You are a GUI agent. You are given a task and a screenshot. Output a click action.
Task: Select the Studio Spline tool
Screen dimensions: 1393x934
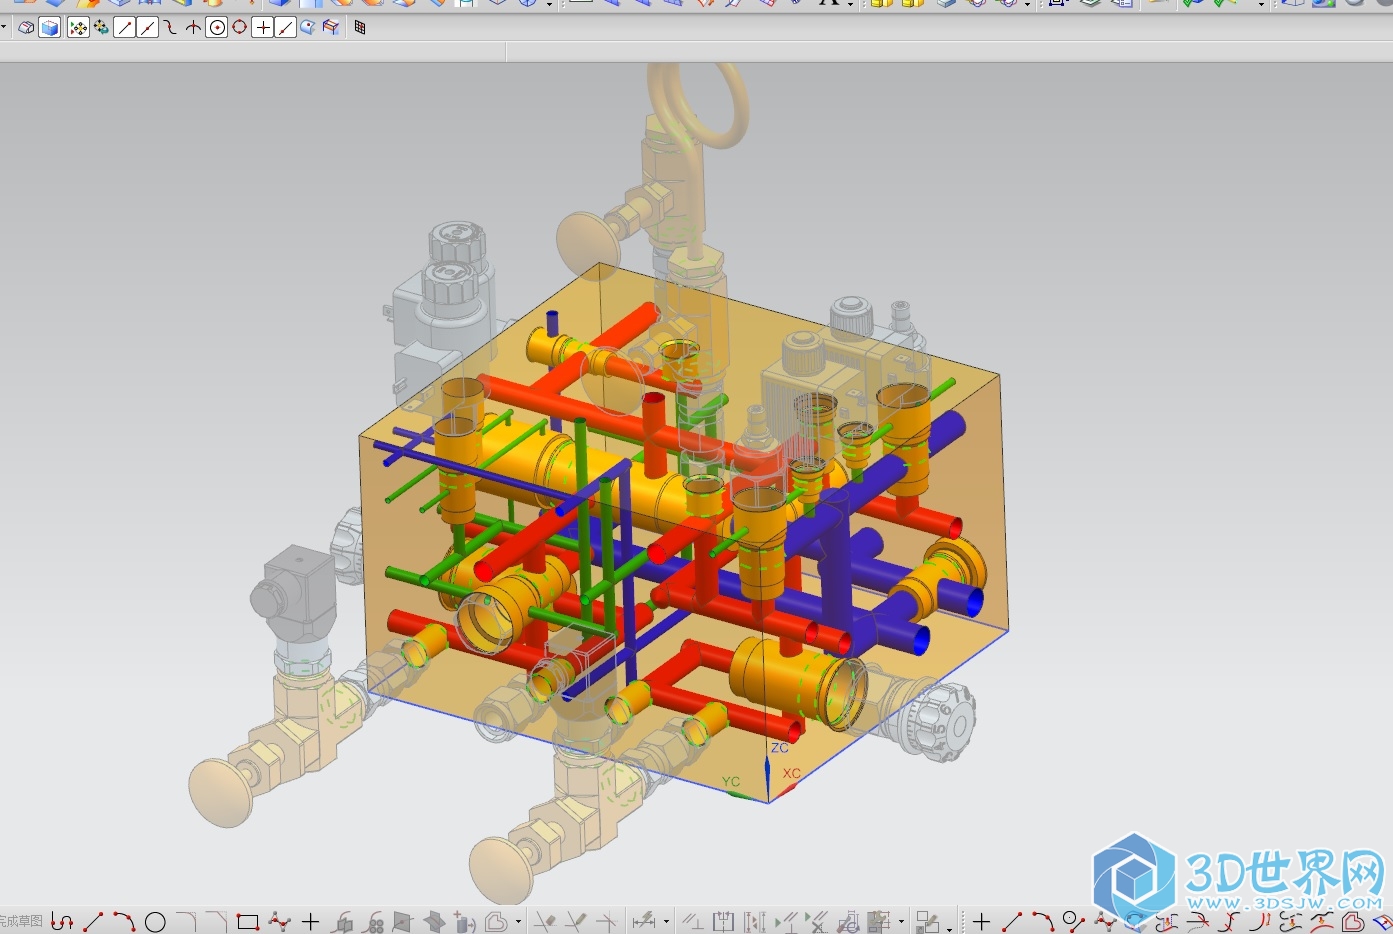[x=279, y=921]
